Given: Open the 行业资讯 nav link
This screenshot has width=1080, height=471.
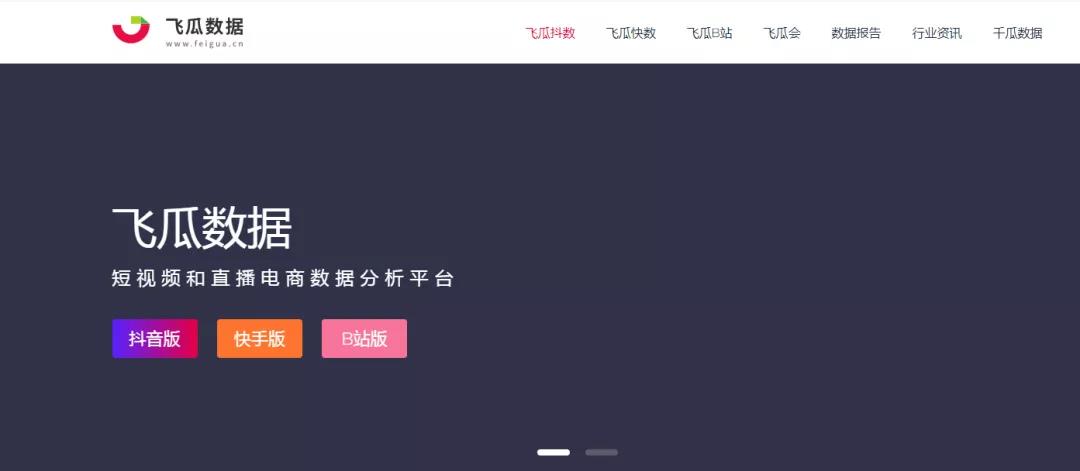Looking at the screenshot, I should pyautogui.click(x=937, y=33).
